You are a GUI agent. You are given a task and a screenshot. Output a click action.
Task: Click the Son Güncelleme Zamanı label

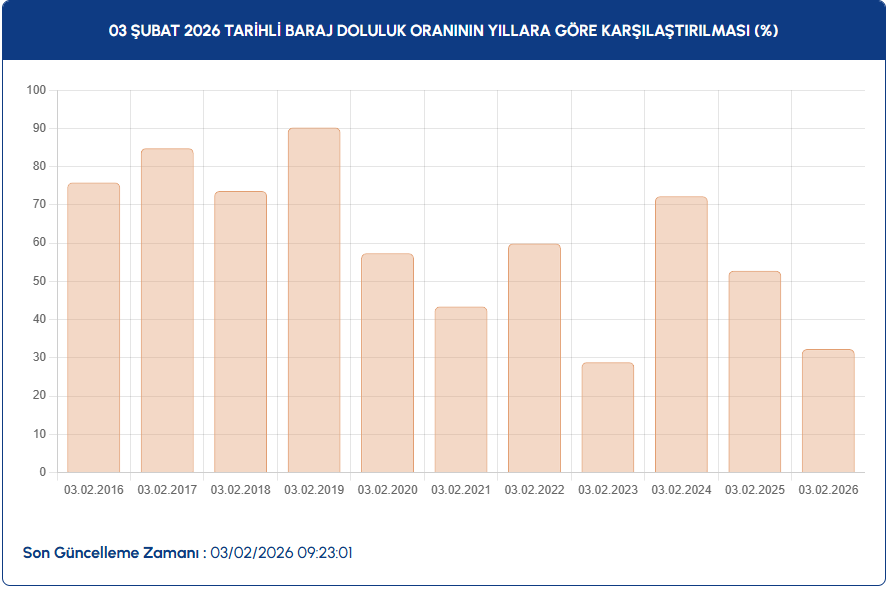point(111,553)
